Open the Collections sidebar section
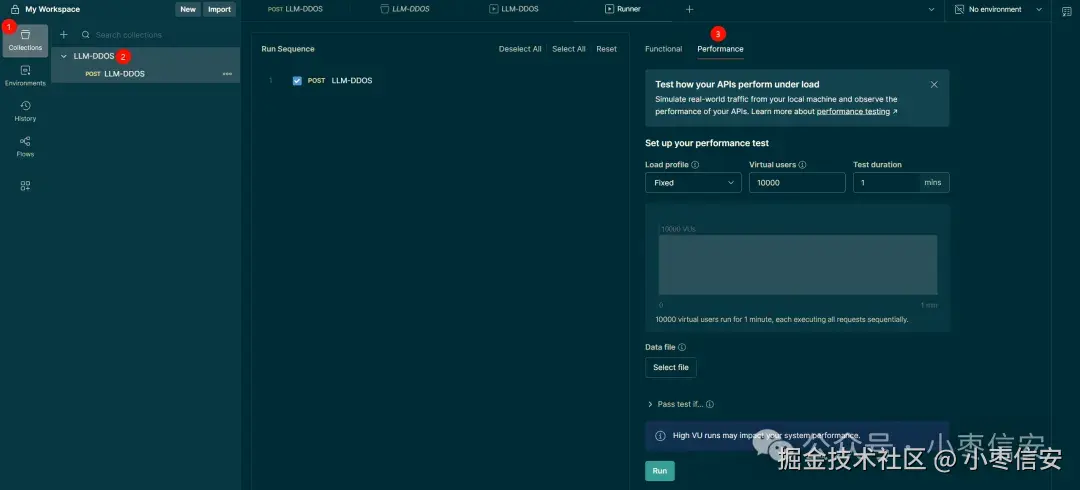 point(25,40)
